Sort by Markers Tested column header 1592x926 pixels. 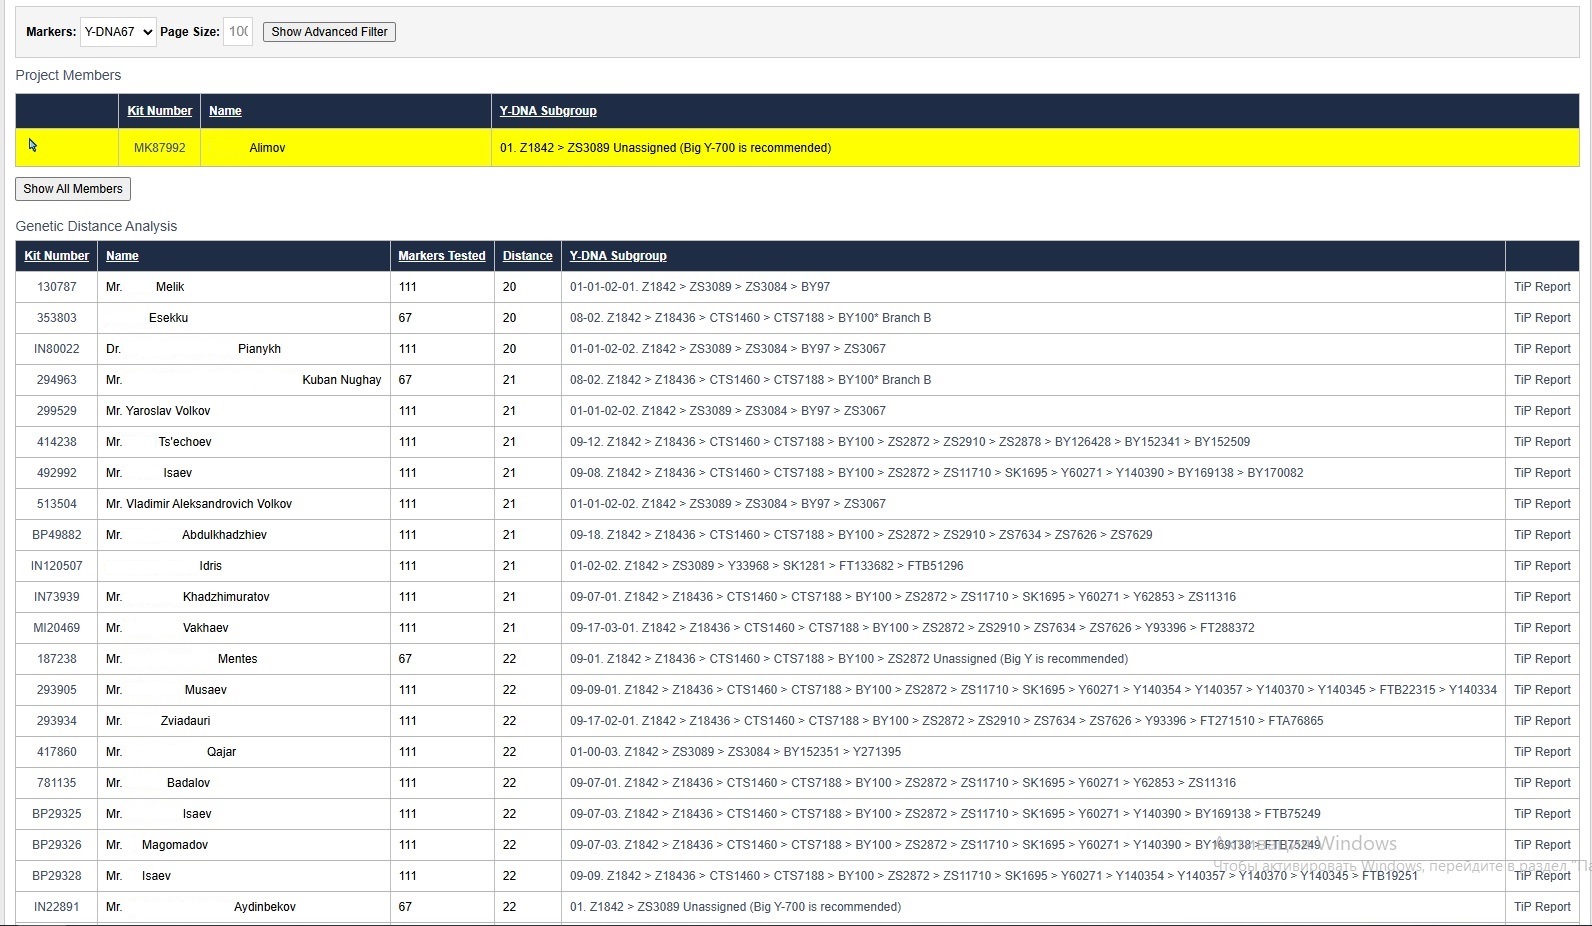point(441,256)
